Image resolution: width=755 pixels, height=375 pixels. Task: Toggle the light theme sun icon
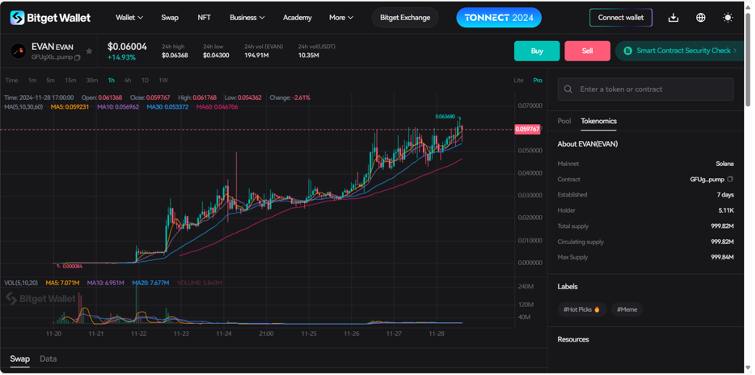[x=728, y=18]
